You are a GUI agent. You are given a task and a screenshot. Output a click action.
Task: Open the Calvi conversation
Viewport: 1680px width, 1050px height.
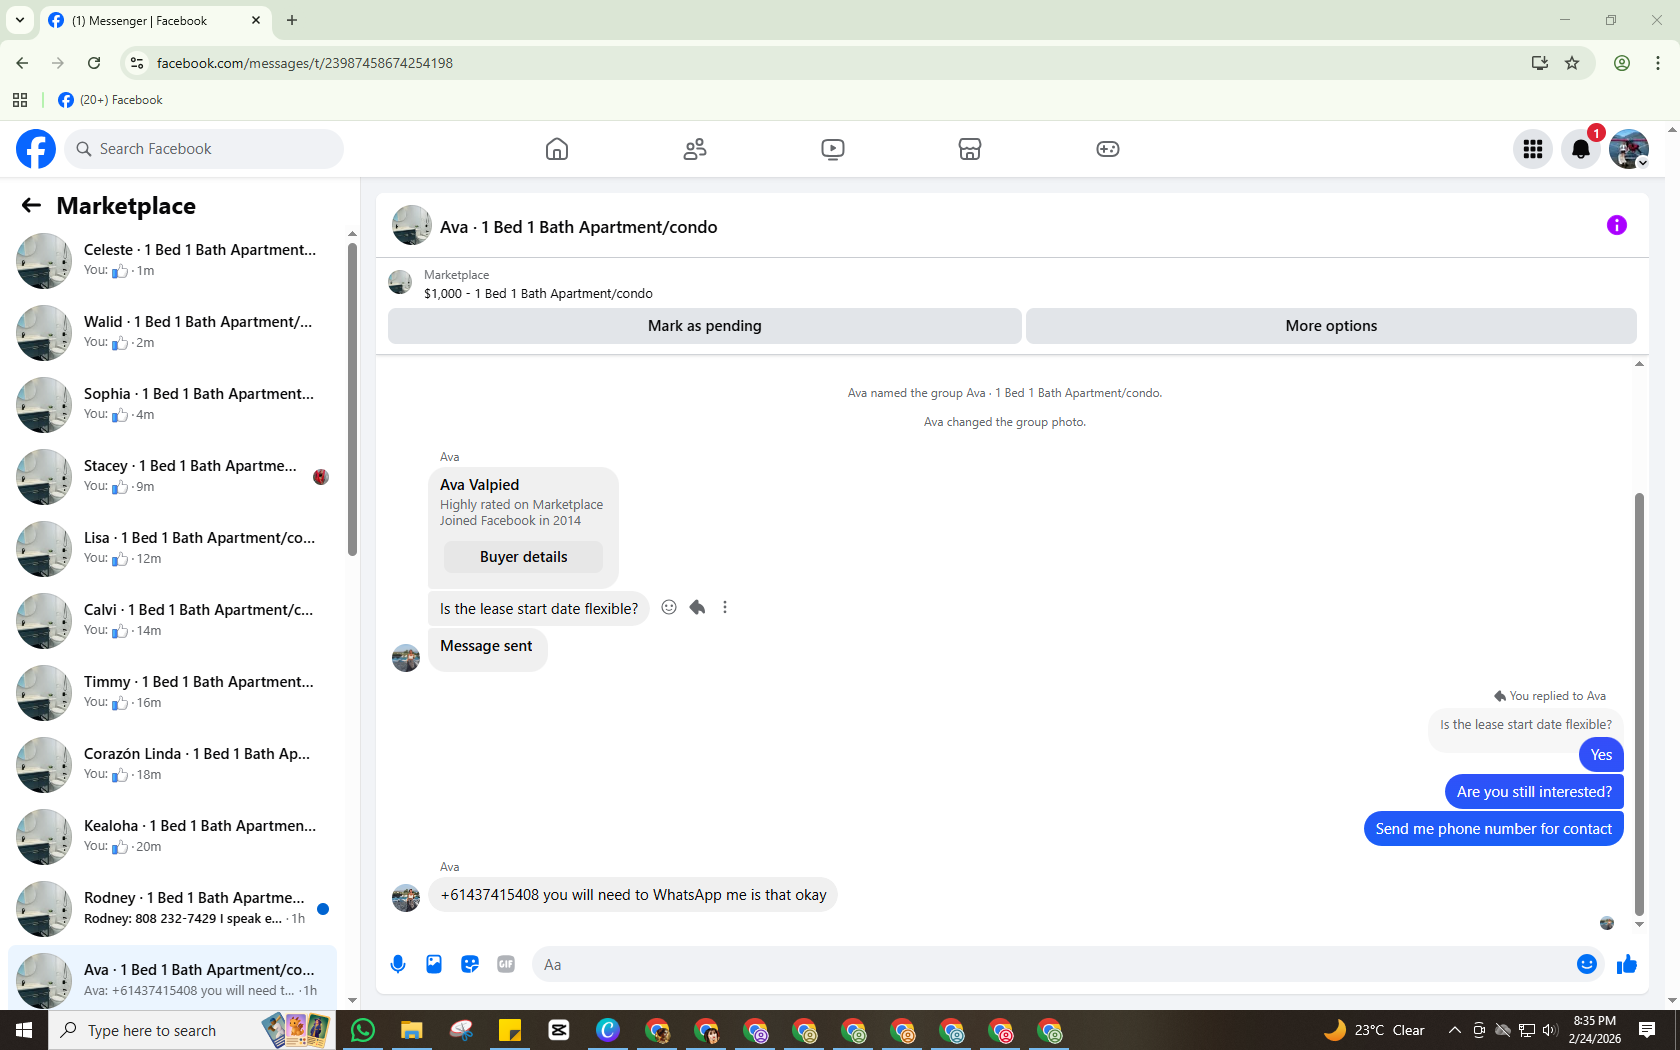[173, 621]
